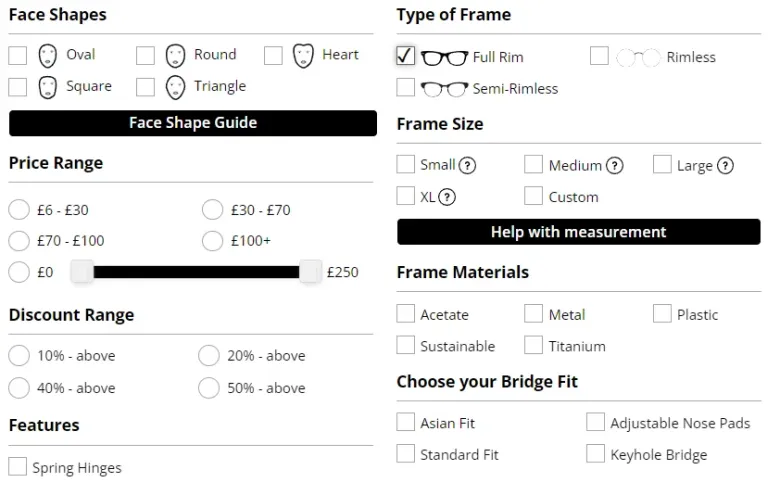Enable the Titanium material checkbox
The image size is (780, 495).
coord(533,346)
